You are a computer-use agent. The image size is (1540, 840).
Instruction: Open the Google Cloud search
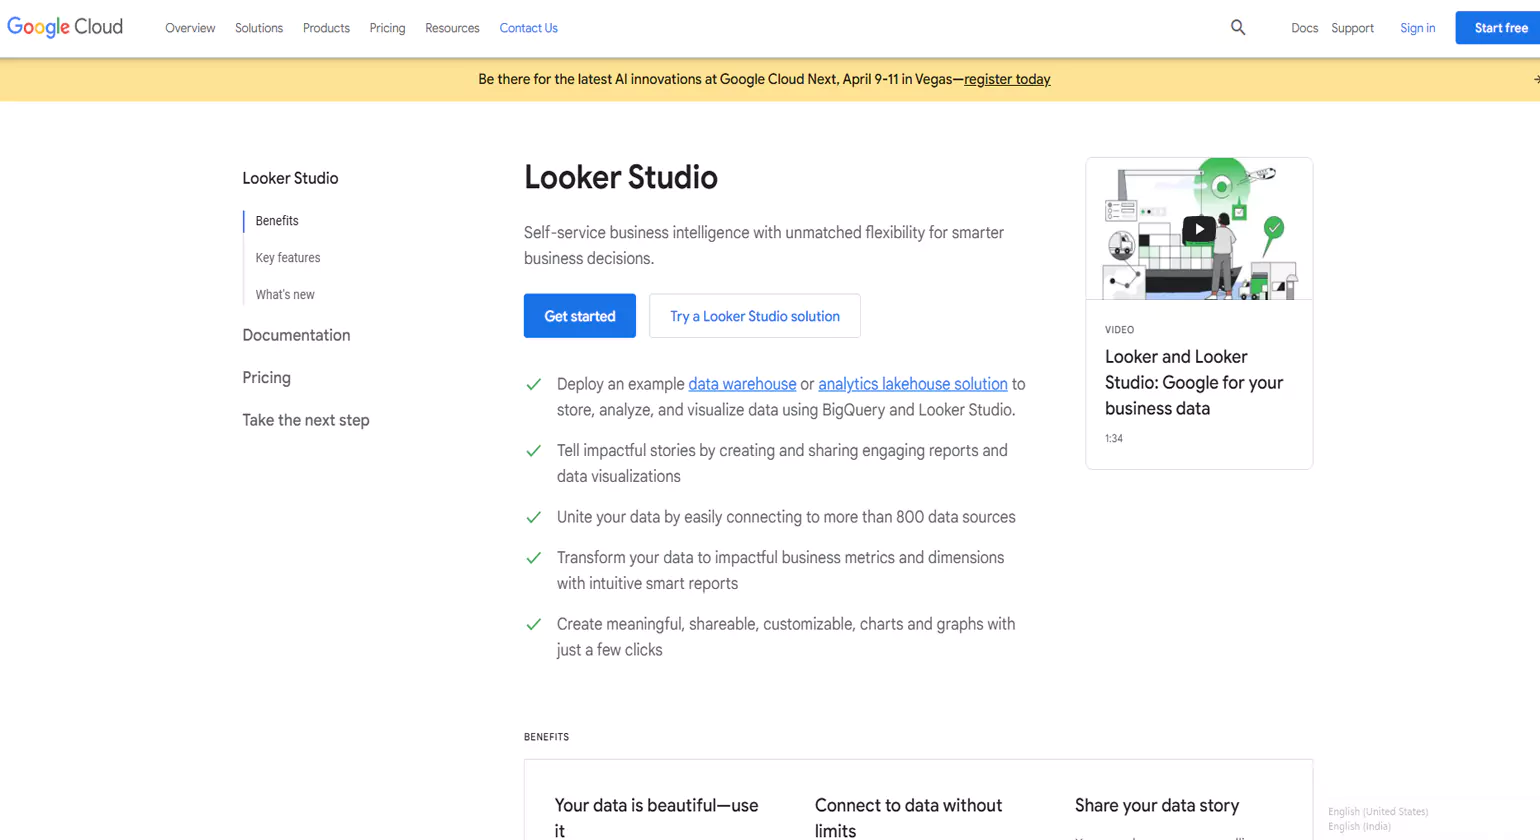click(1237, 27)
